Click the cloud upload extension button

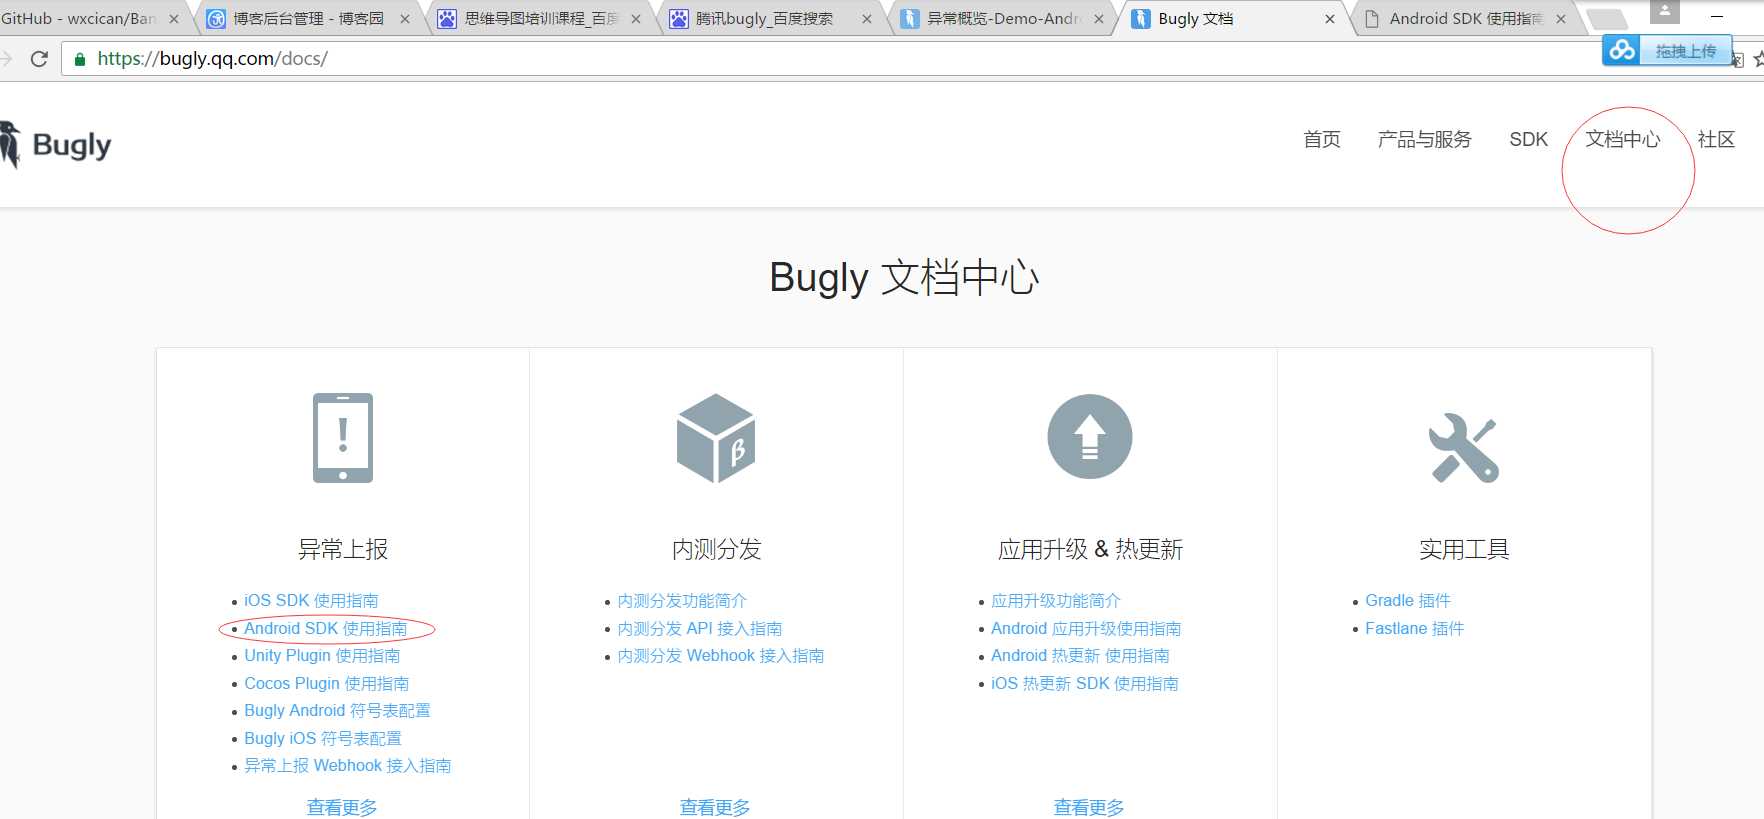(x=1668, y=50)
